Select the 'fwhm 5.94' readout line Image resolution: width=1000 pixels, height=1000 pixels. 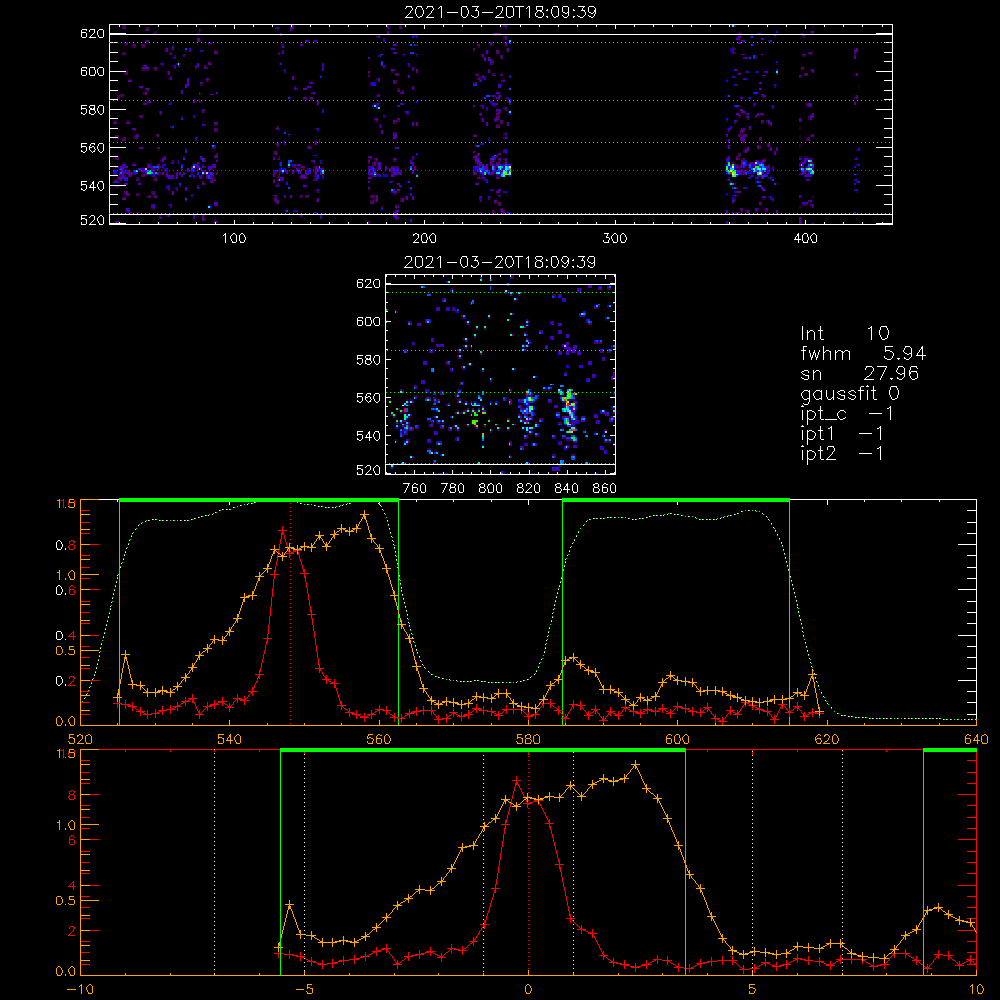(863, 353)
